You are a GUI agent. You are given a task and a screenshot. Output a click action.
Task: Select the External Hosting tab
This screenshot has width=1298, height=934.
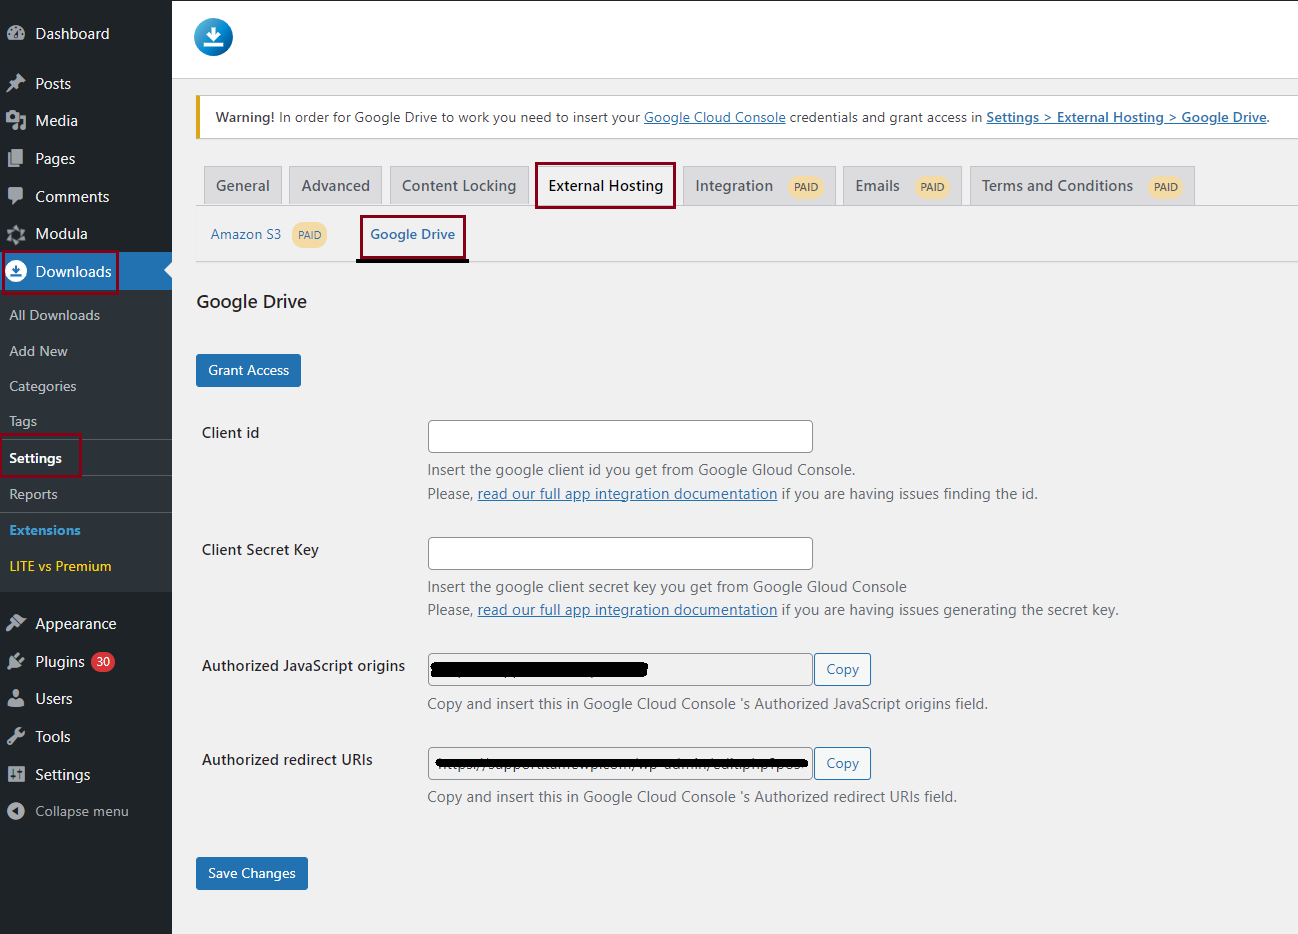point(606,186)
